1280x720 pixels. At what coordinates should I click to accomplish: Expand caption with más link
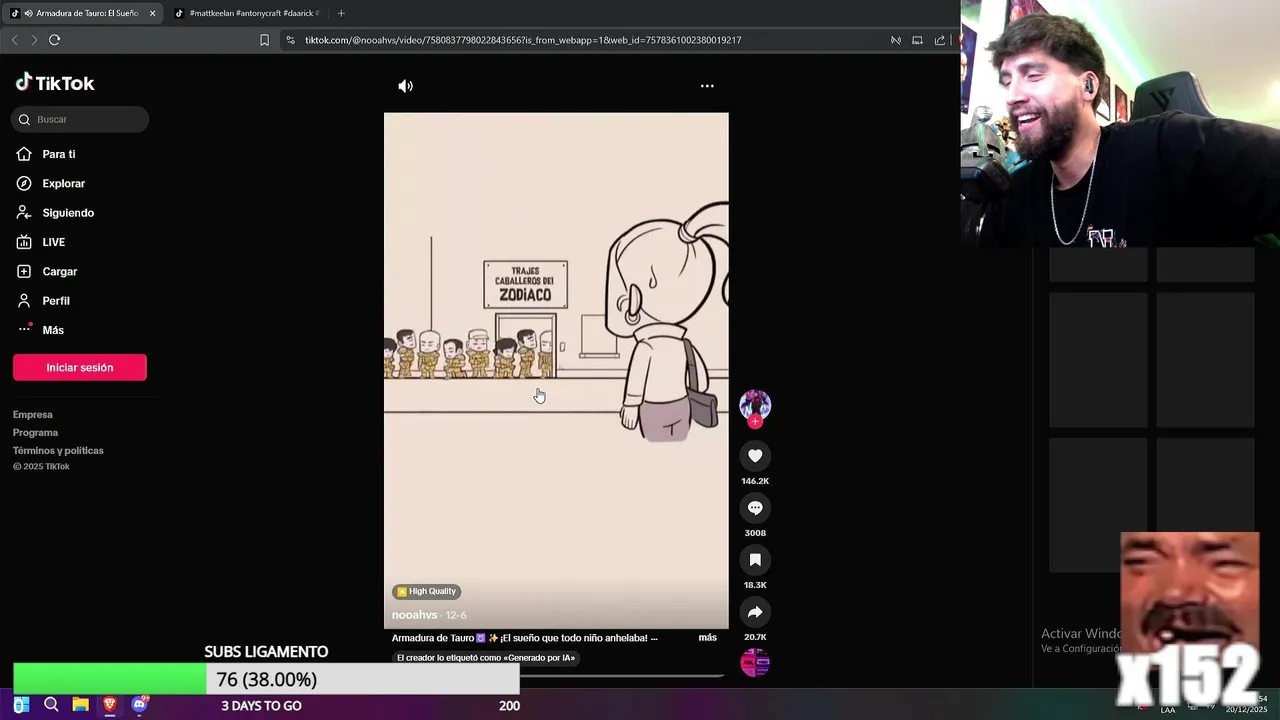707,638
